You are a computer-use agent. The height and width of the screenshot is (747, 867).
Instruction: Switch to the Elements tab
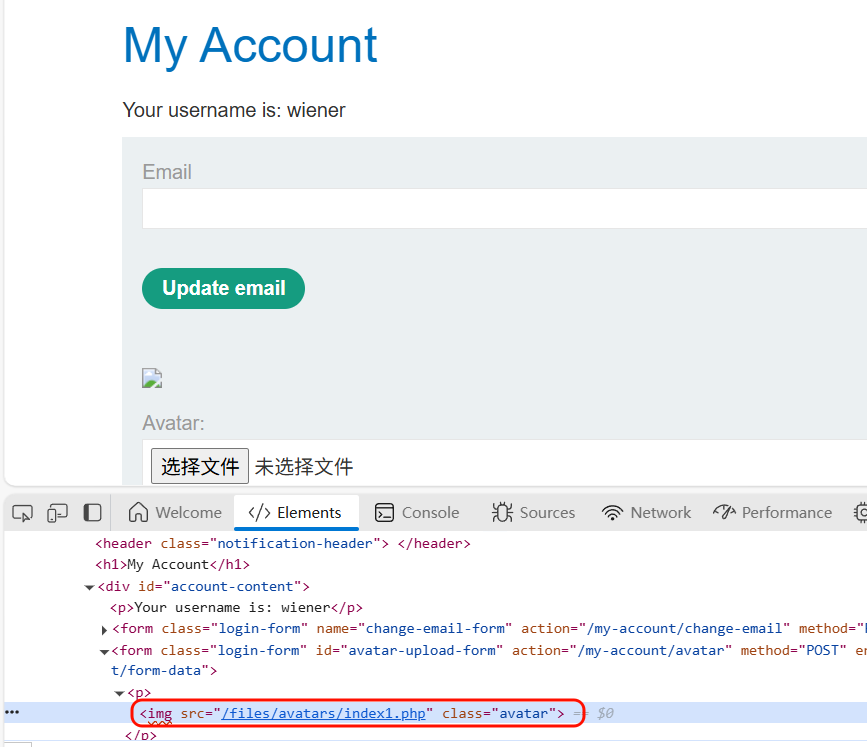[x=296, y=513]
